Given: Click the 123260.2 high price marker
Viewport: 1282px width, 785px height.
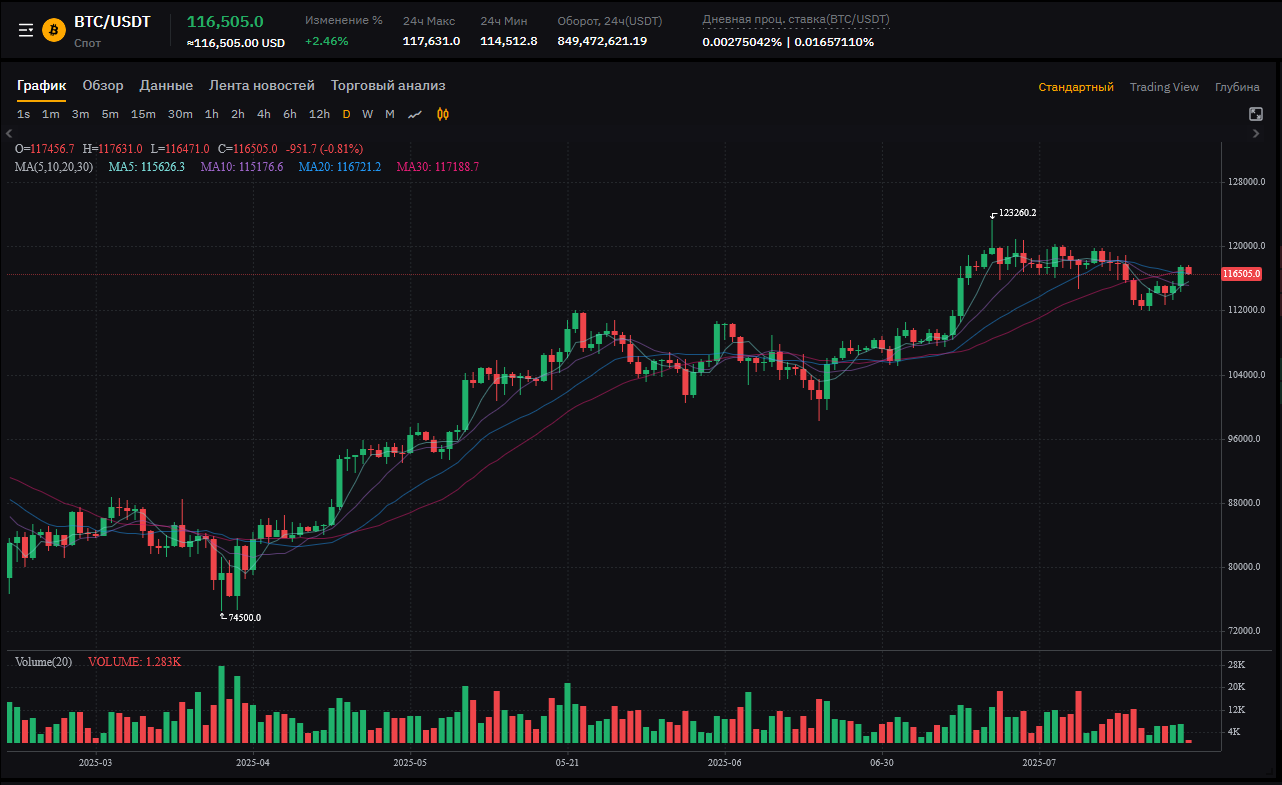Looking at the screenshot, I should 1017,213.
